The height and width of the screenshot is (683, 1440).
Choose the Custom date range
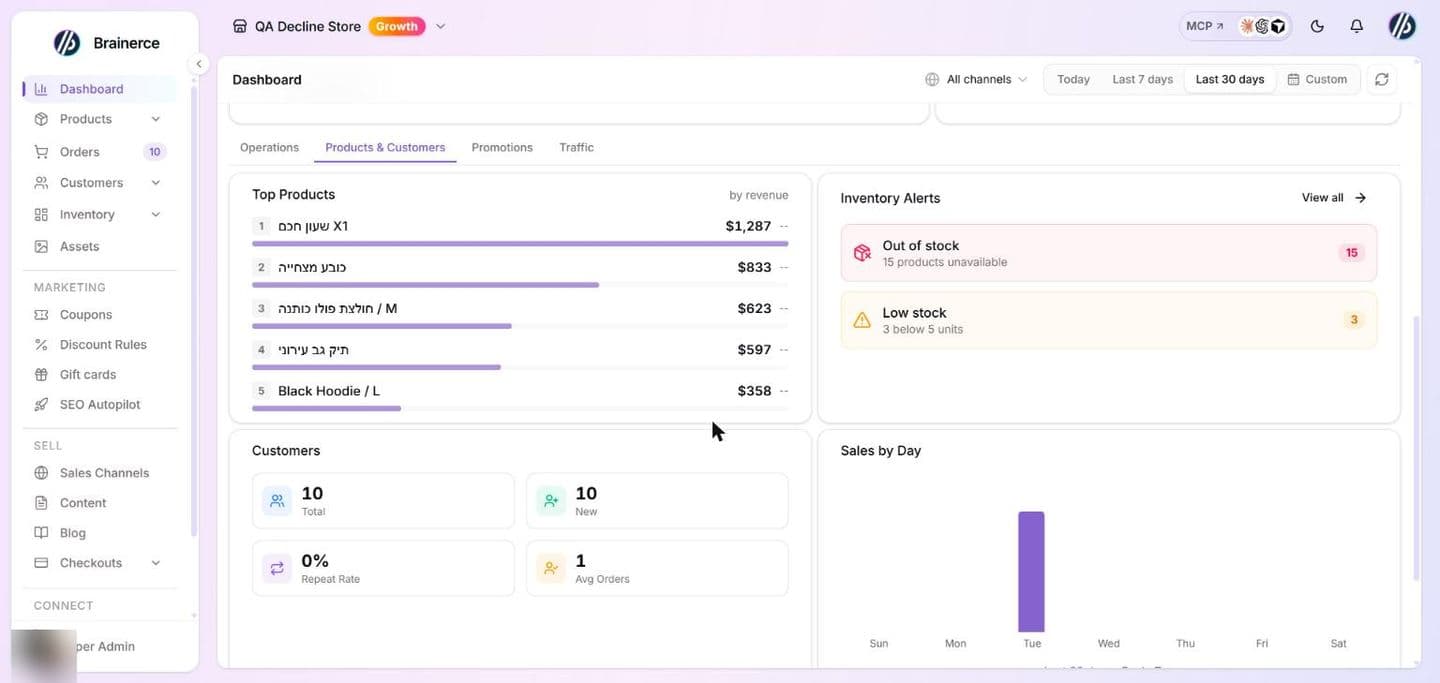1317,79
